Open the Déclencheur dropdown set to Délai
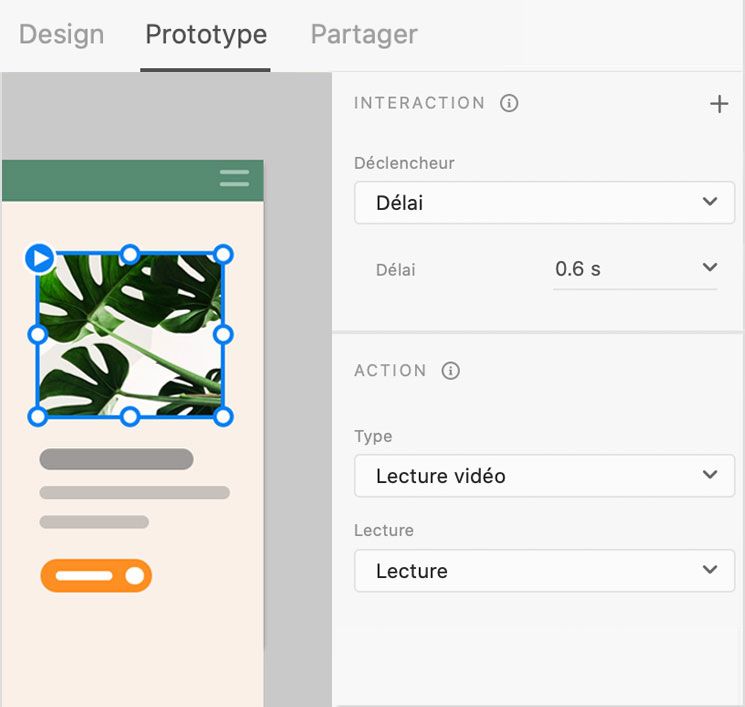The image size is (745, 707). pos(544,202)
